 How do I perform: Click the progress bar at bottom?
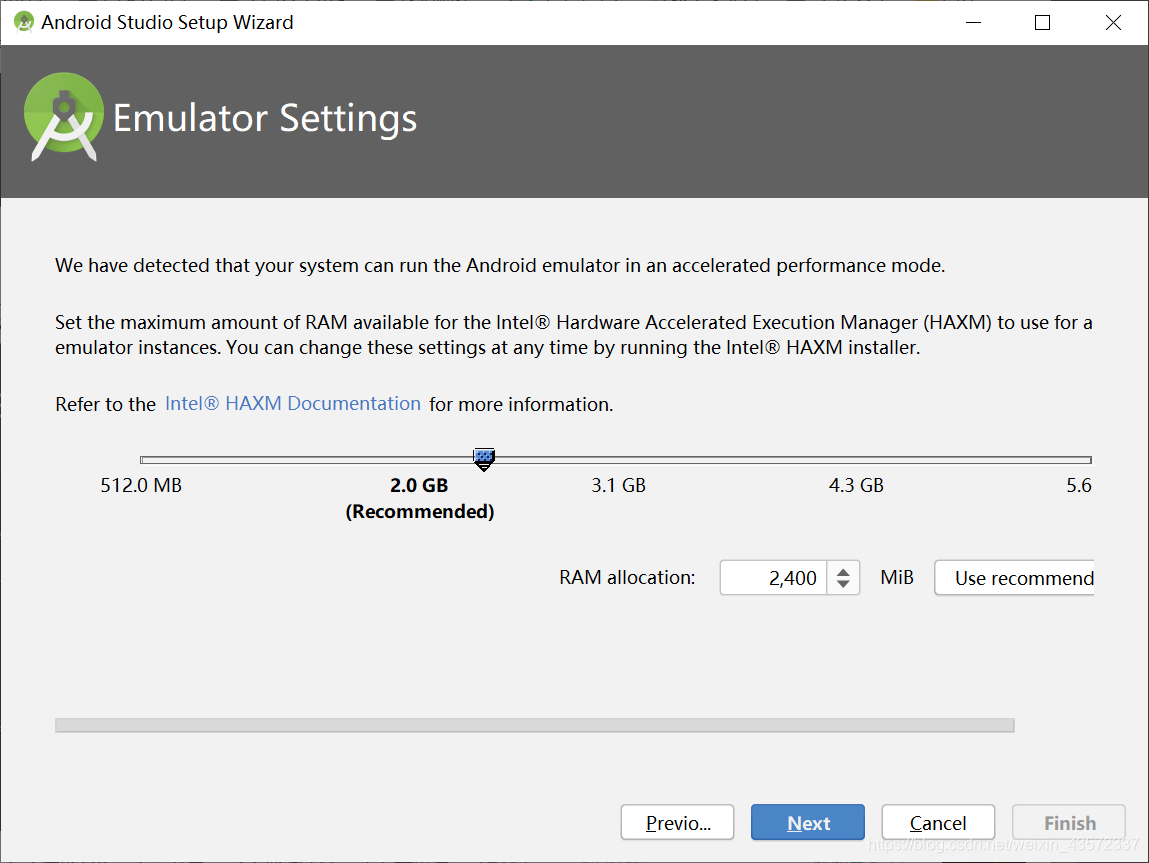tap(534, 725)
